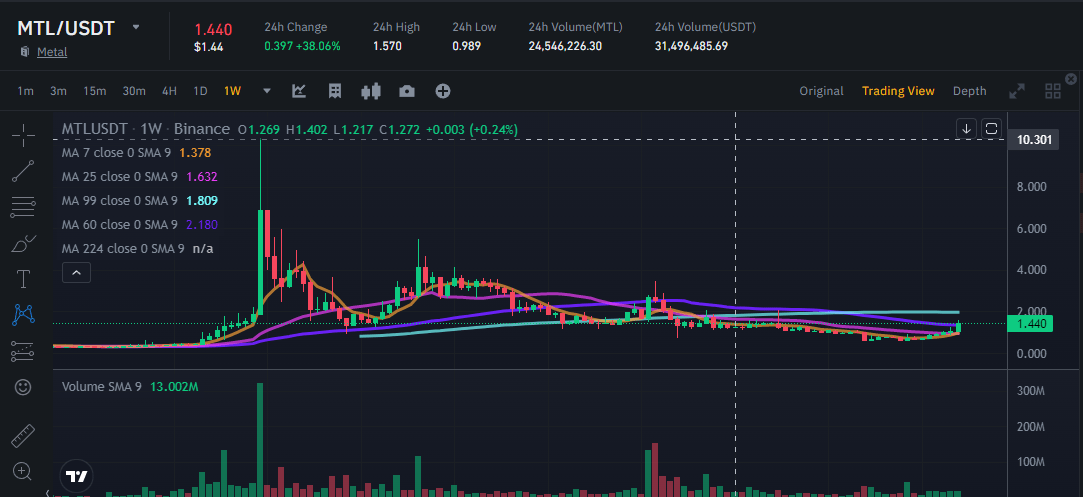Screen dimensions: 1083x497
Task: Add a compare symbol with plus icon
Action: [x=443, y=91]
